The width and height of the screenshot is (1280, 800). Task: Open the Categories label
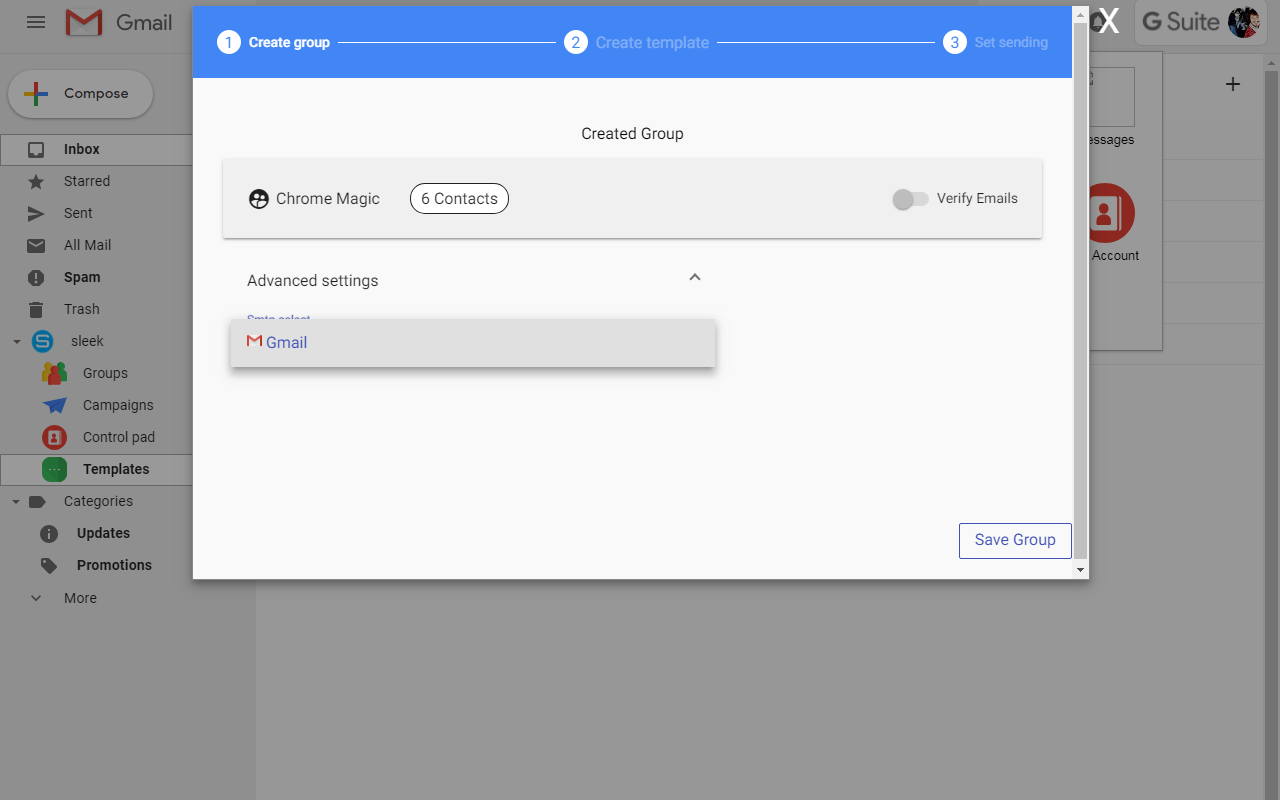(98, 501)
